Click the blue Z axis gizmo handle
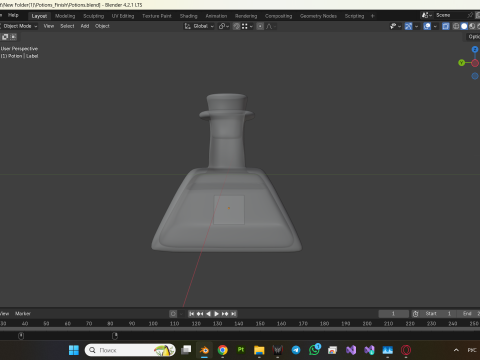480x360 pixels. [475, 49]
